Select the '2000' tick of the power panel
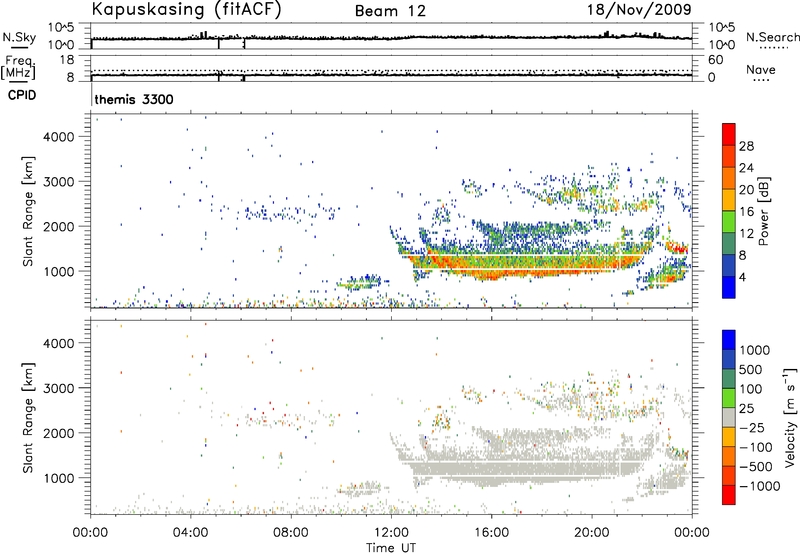Image resolution: width=800 pixels, height=554 pixels. [x=59, y=226]
